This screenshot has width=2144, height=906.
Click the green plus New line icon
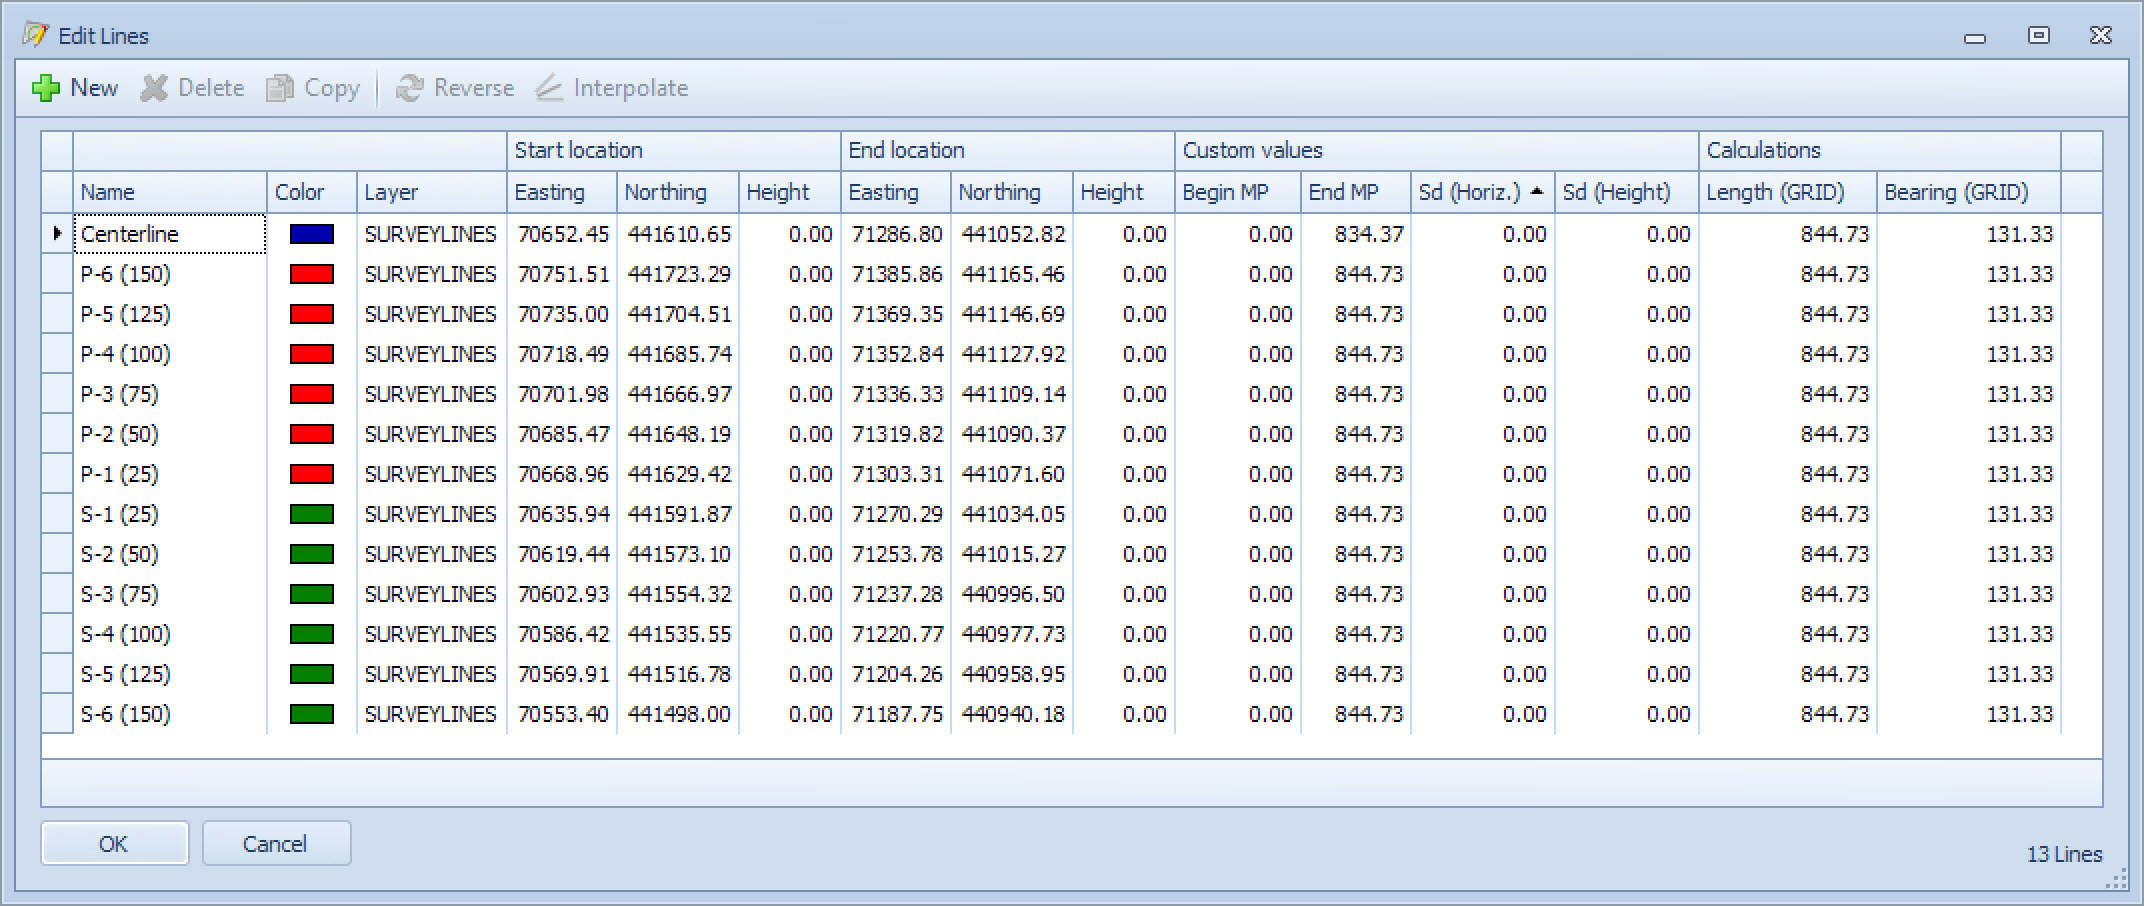pyautogui.click(x=46, y=89)
